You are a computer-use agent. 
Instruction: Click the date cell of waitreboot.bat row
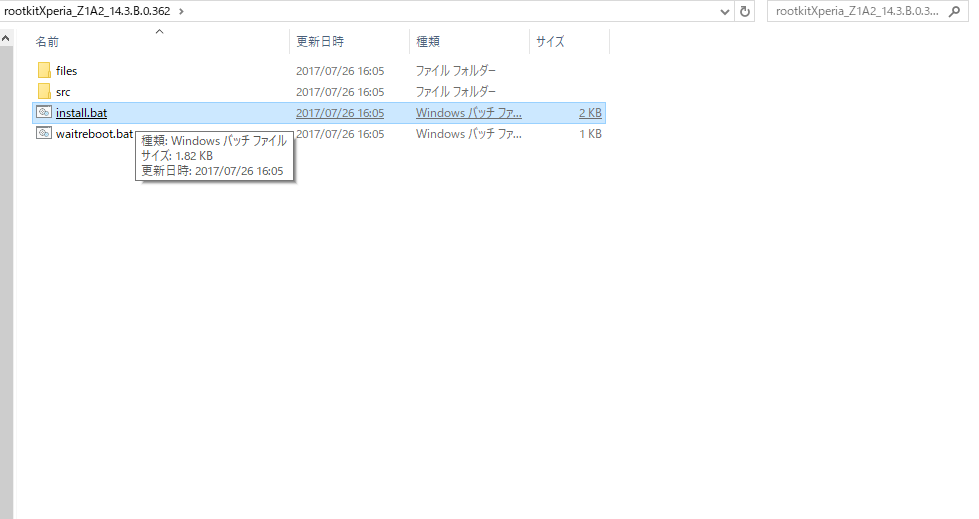(340, 134)
